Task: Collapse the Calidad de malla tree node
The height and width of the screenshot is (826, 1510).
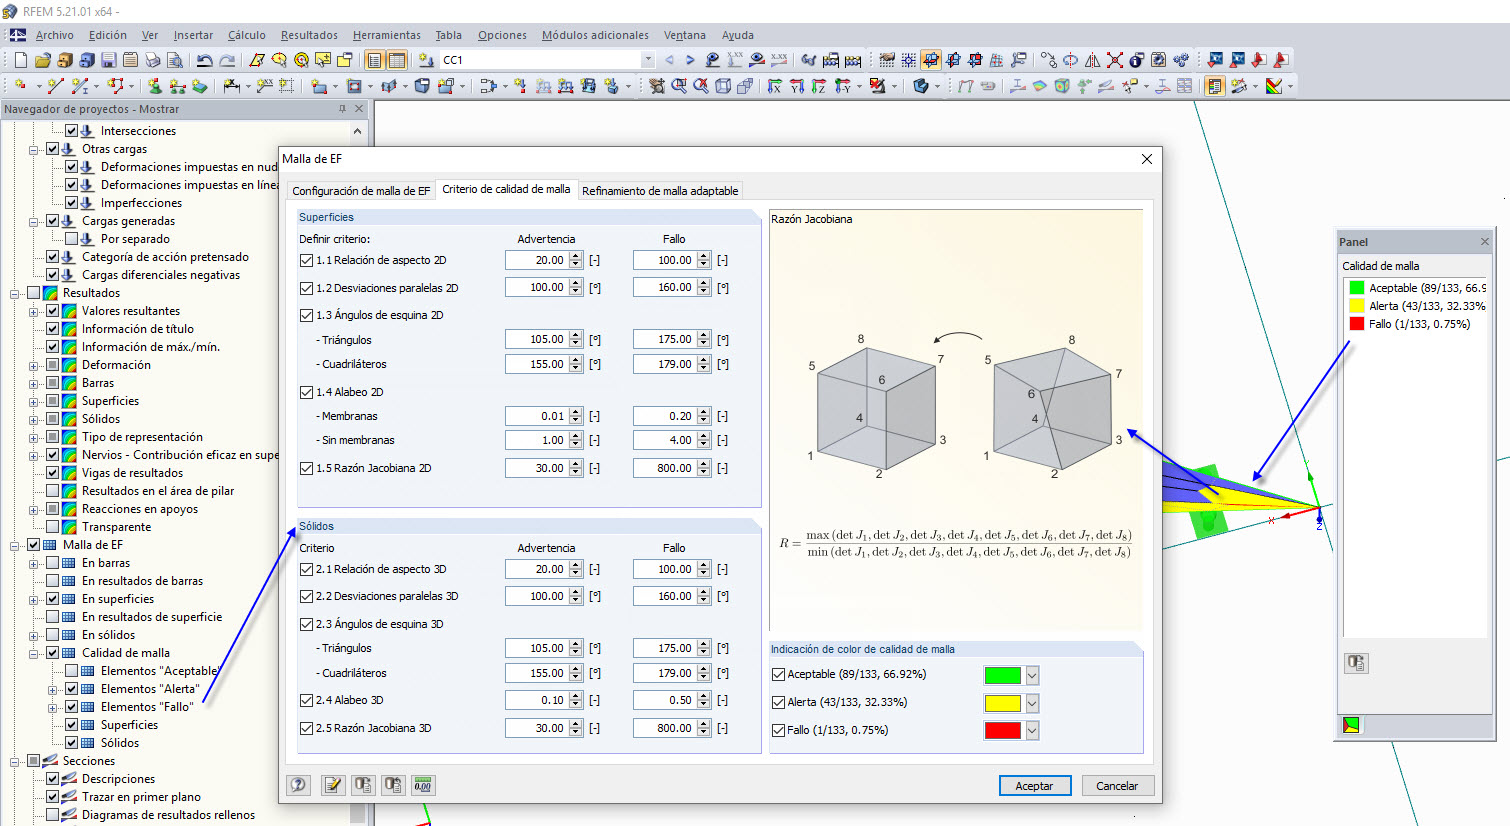Action: click(34, 653)
